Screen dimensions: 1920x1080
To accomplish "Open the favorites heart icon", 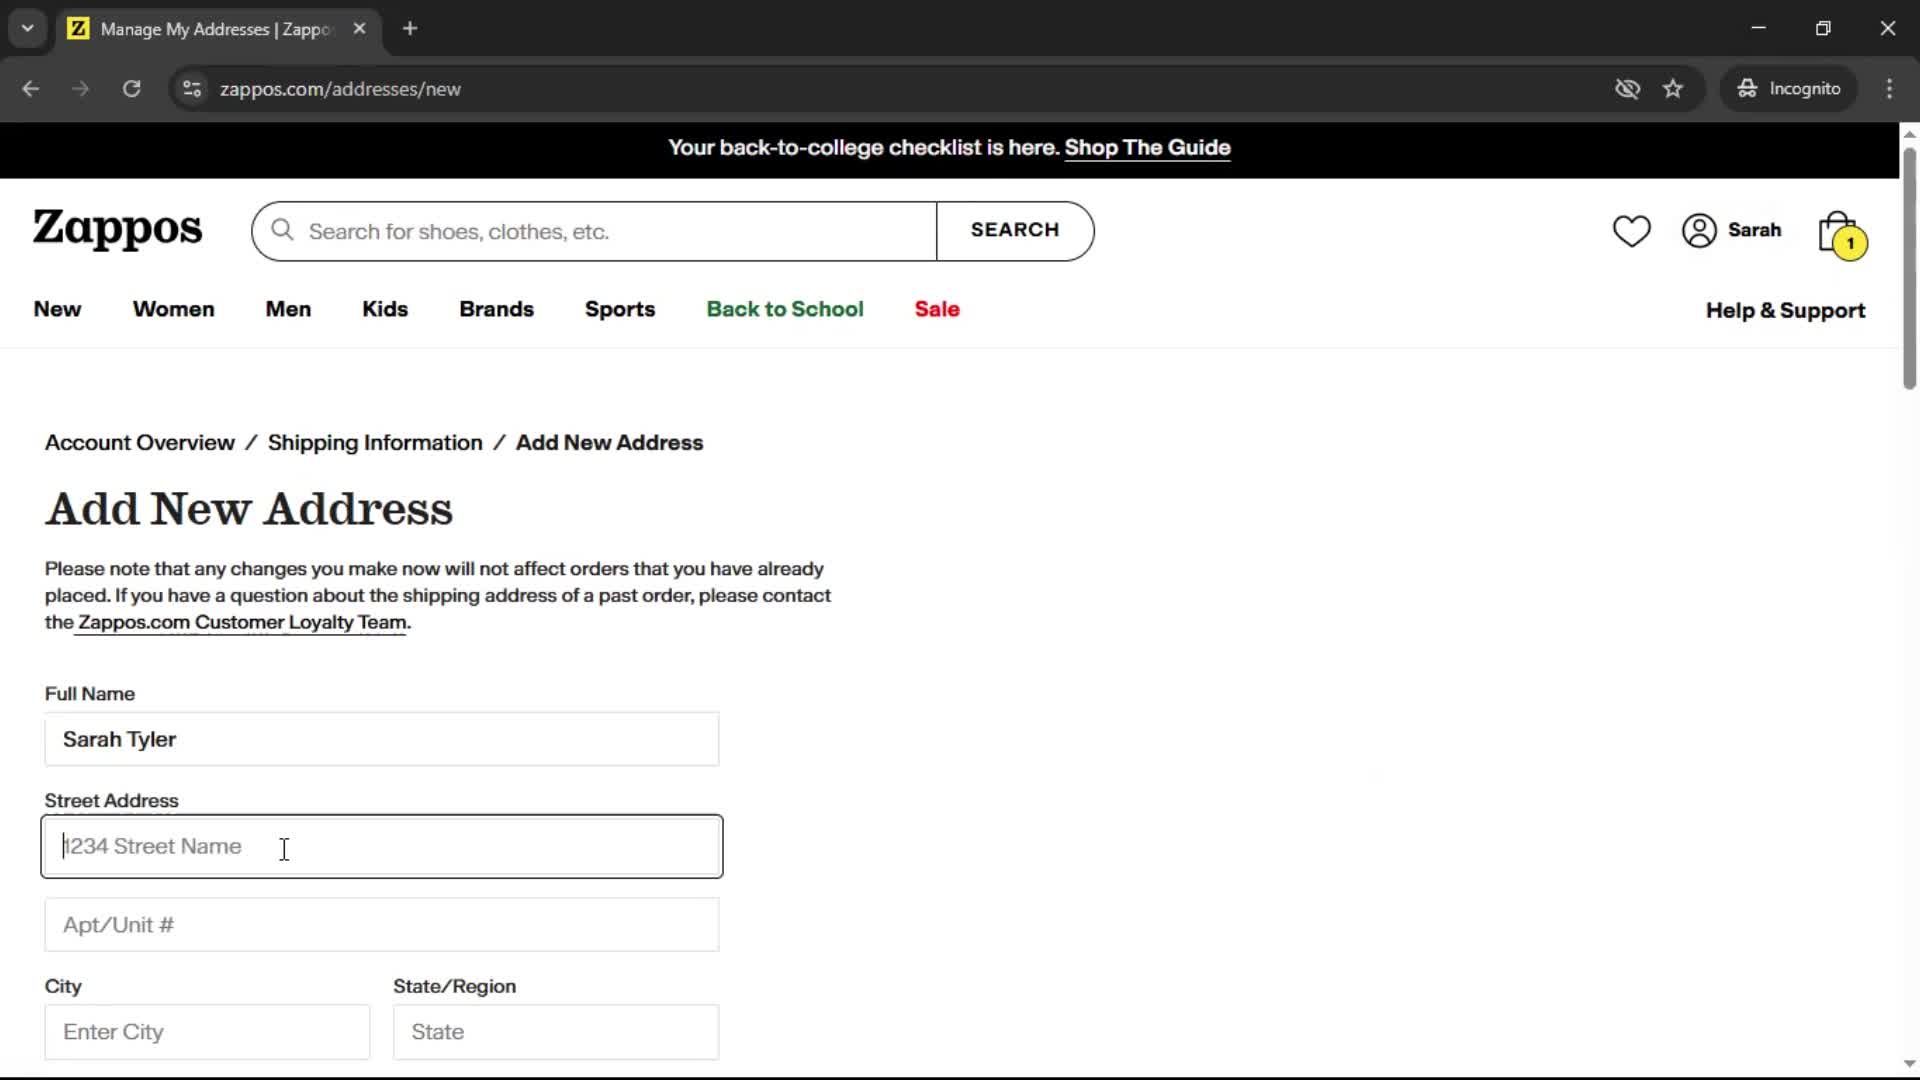I will (1631, 231).
